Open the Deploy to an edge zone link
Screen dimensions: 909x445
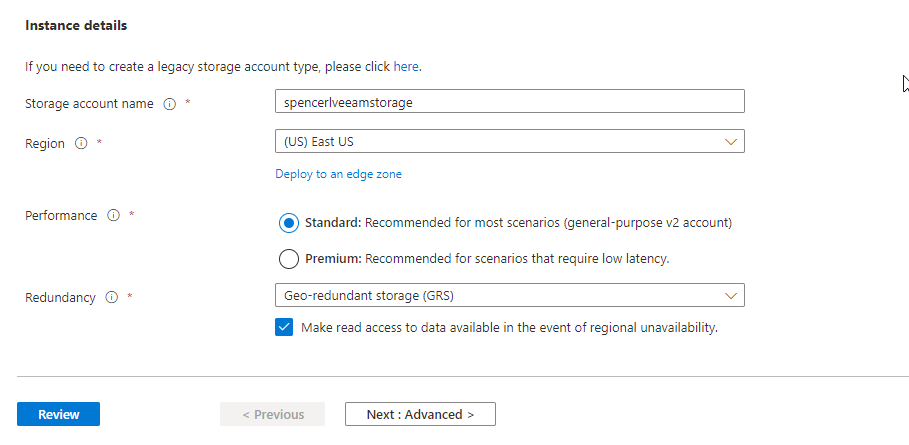click(339, 174)
